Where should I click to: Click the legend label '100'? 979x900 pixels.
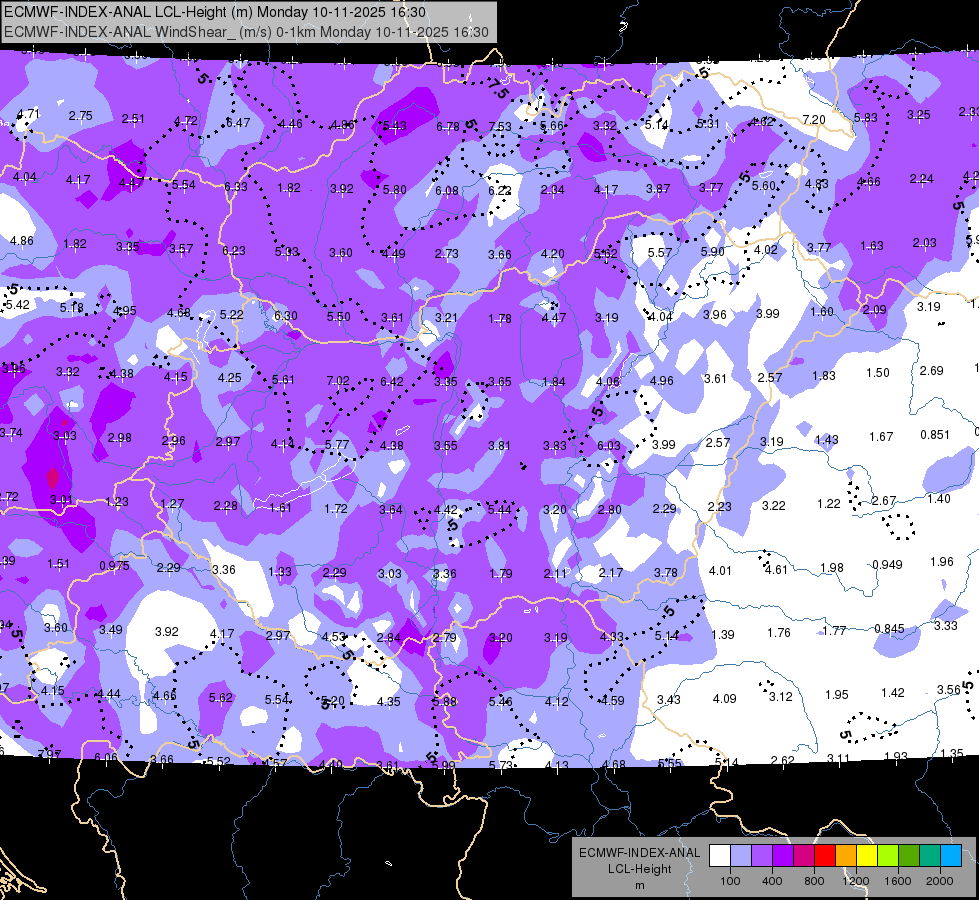click(x=730, y=881)
